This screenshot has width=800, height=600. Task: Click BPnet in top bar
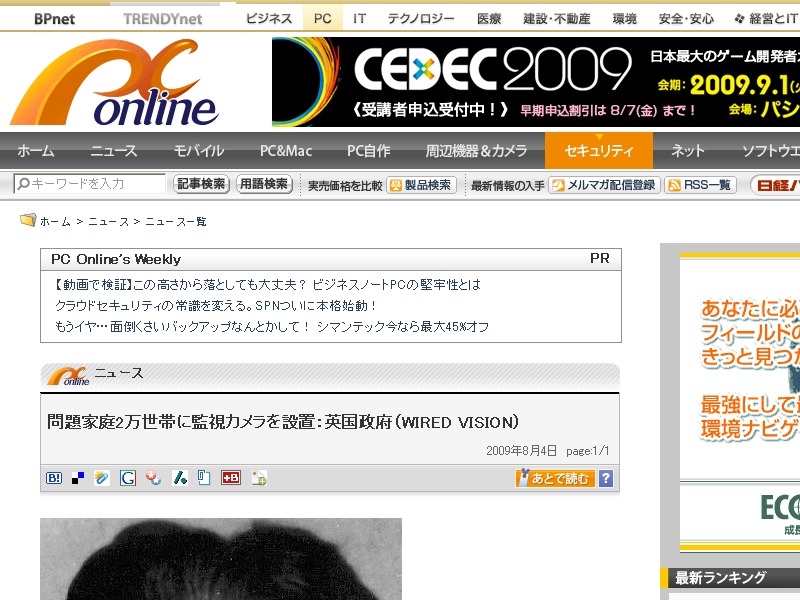point(55,19)
